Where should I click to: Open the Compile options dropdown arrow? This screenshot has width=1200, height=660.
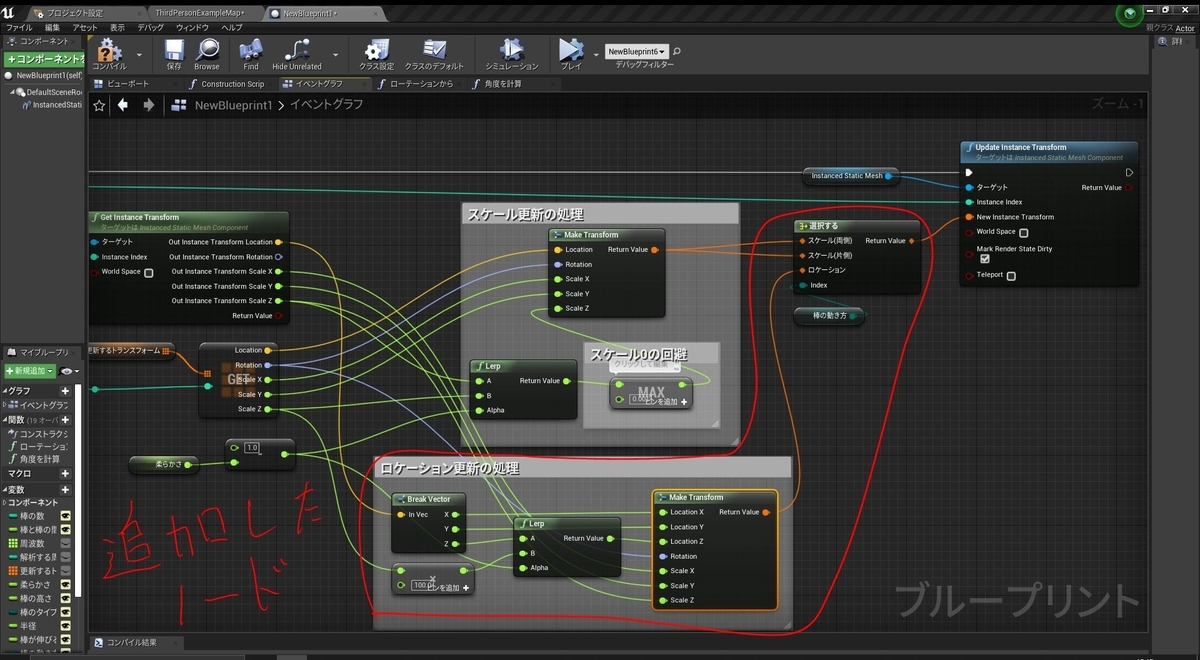tap(139, 54)
